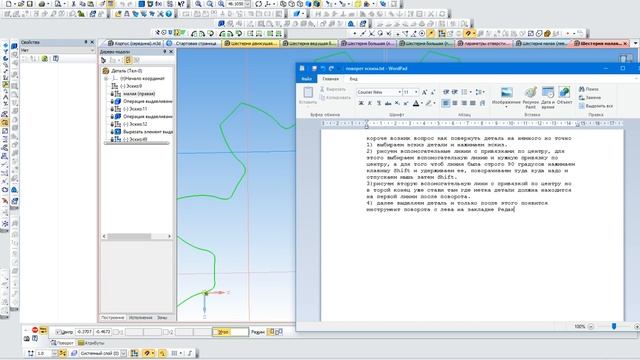Screen dimensions: 640x360
Task: Click the Open file icon in top toolbar
Action: [21, 4]
